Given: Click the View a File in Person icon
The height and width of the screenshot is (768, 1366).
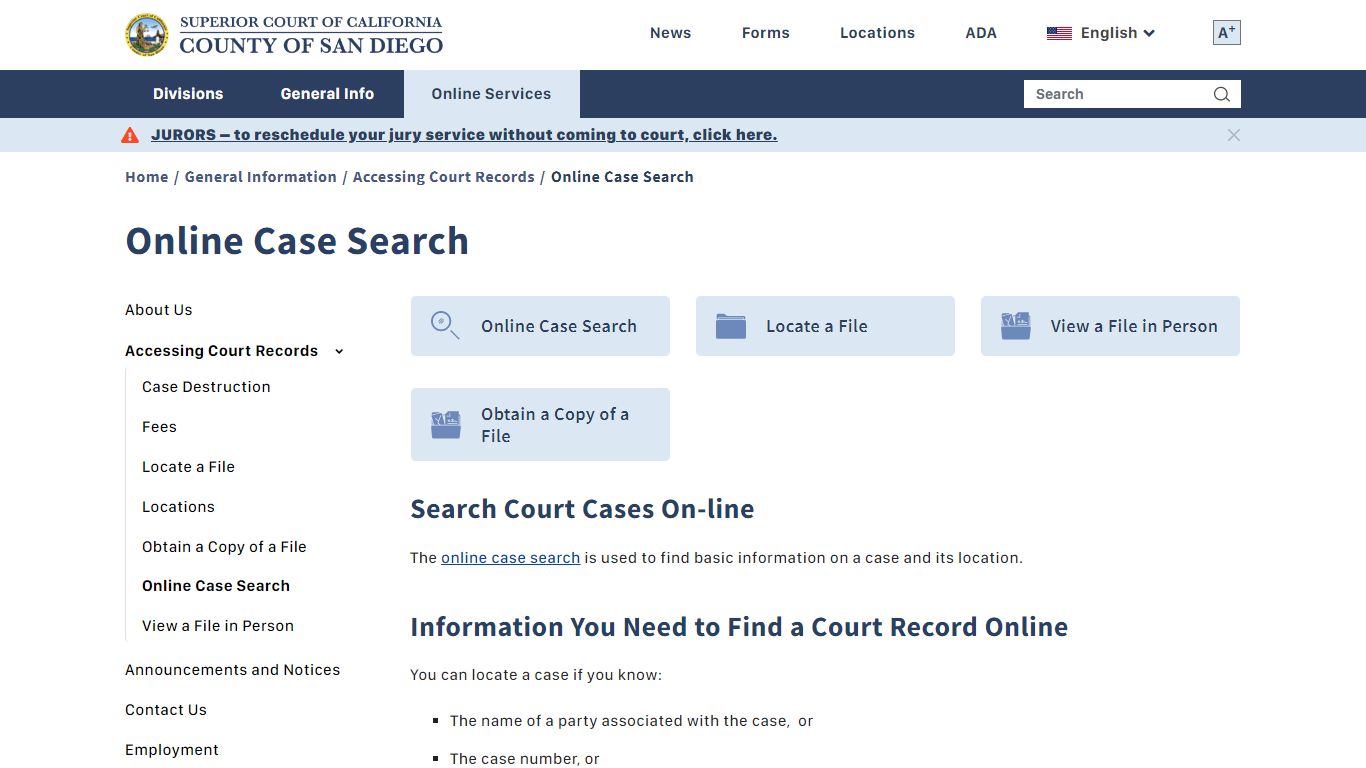Looking at the screenshot, I should 1015,325.
